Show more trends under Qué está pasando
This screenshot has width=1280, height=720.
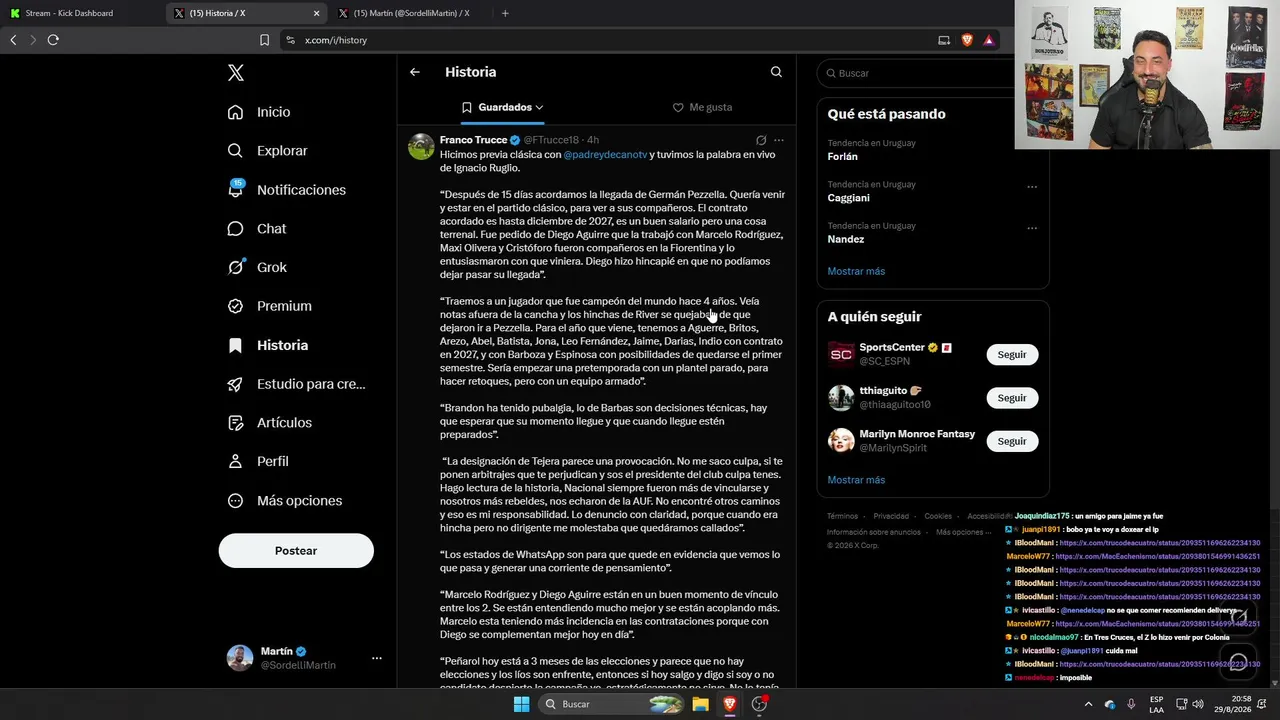coord(856,271)
